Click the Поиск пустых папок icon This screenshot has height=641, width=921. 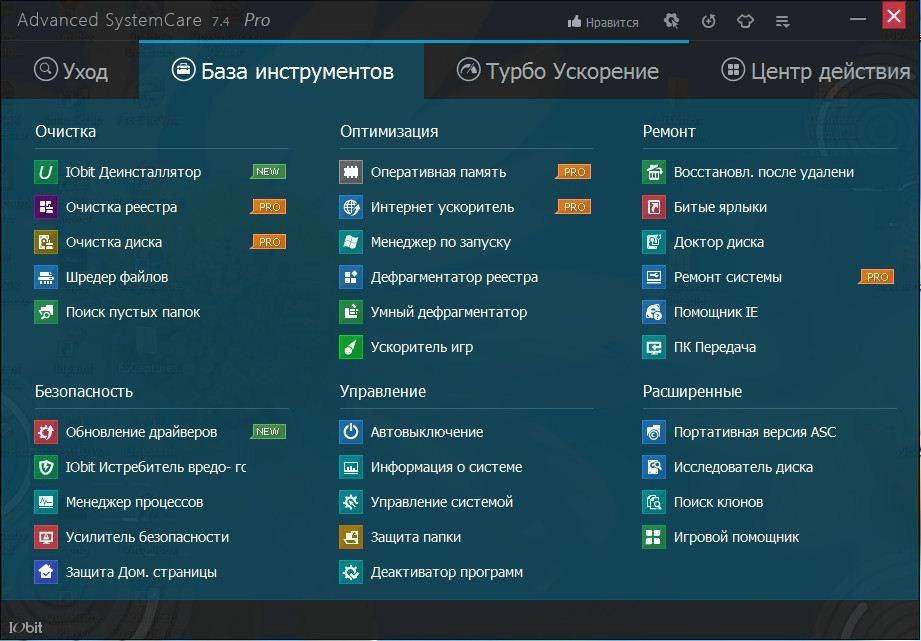pos(46,312)
